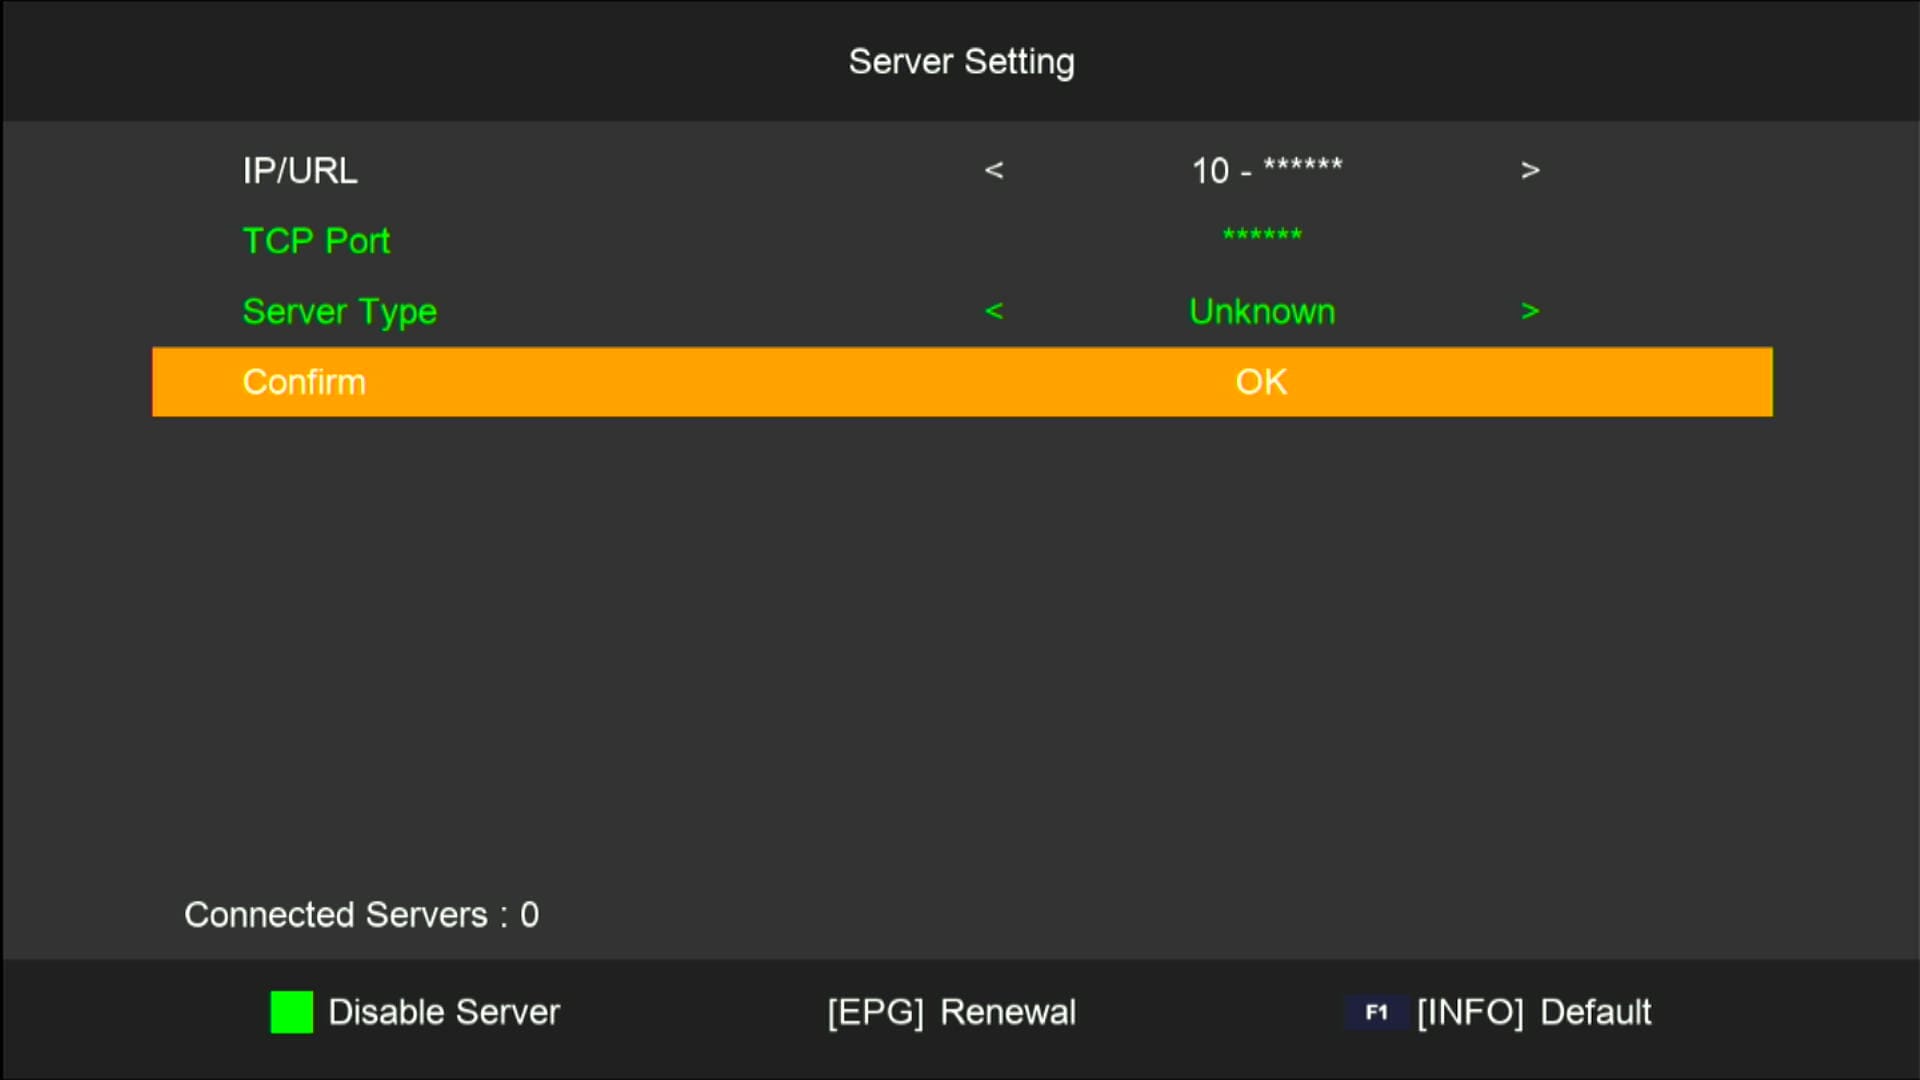This screenshot has width=1920, height=1080.
Task: Select the Server Type row label
Action: click(x=339, y=312)
